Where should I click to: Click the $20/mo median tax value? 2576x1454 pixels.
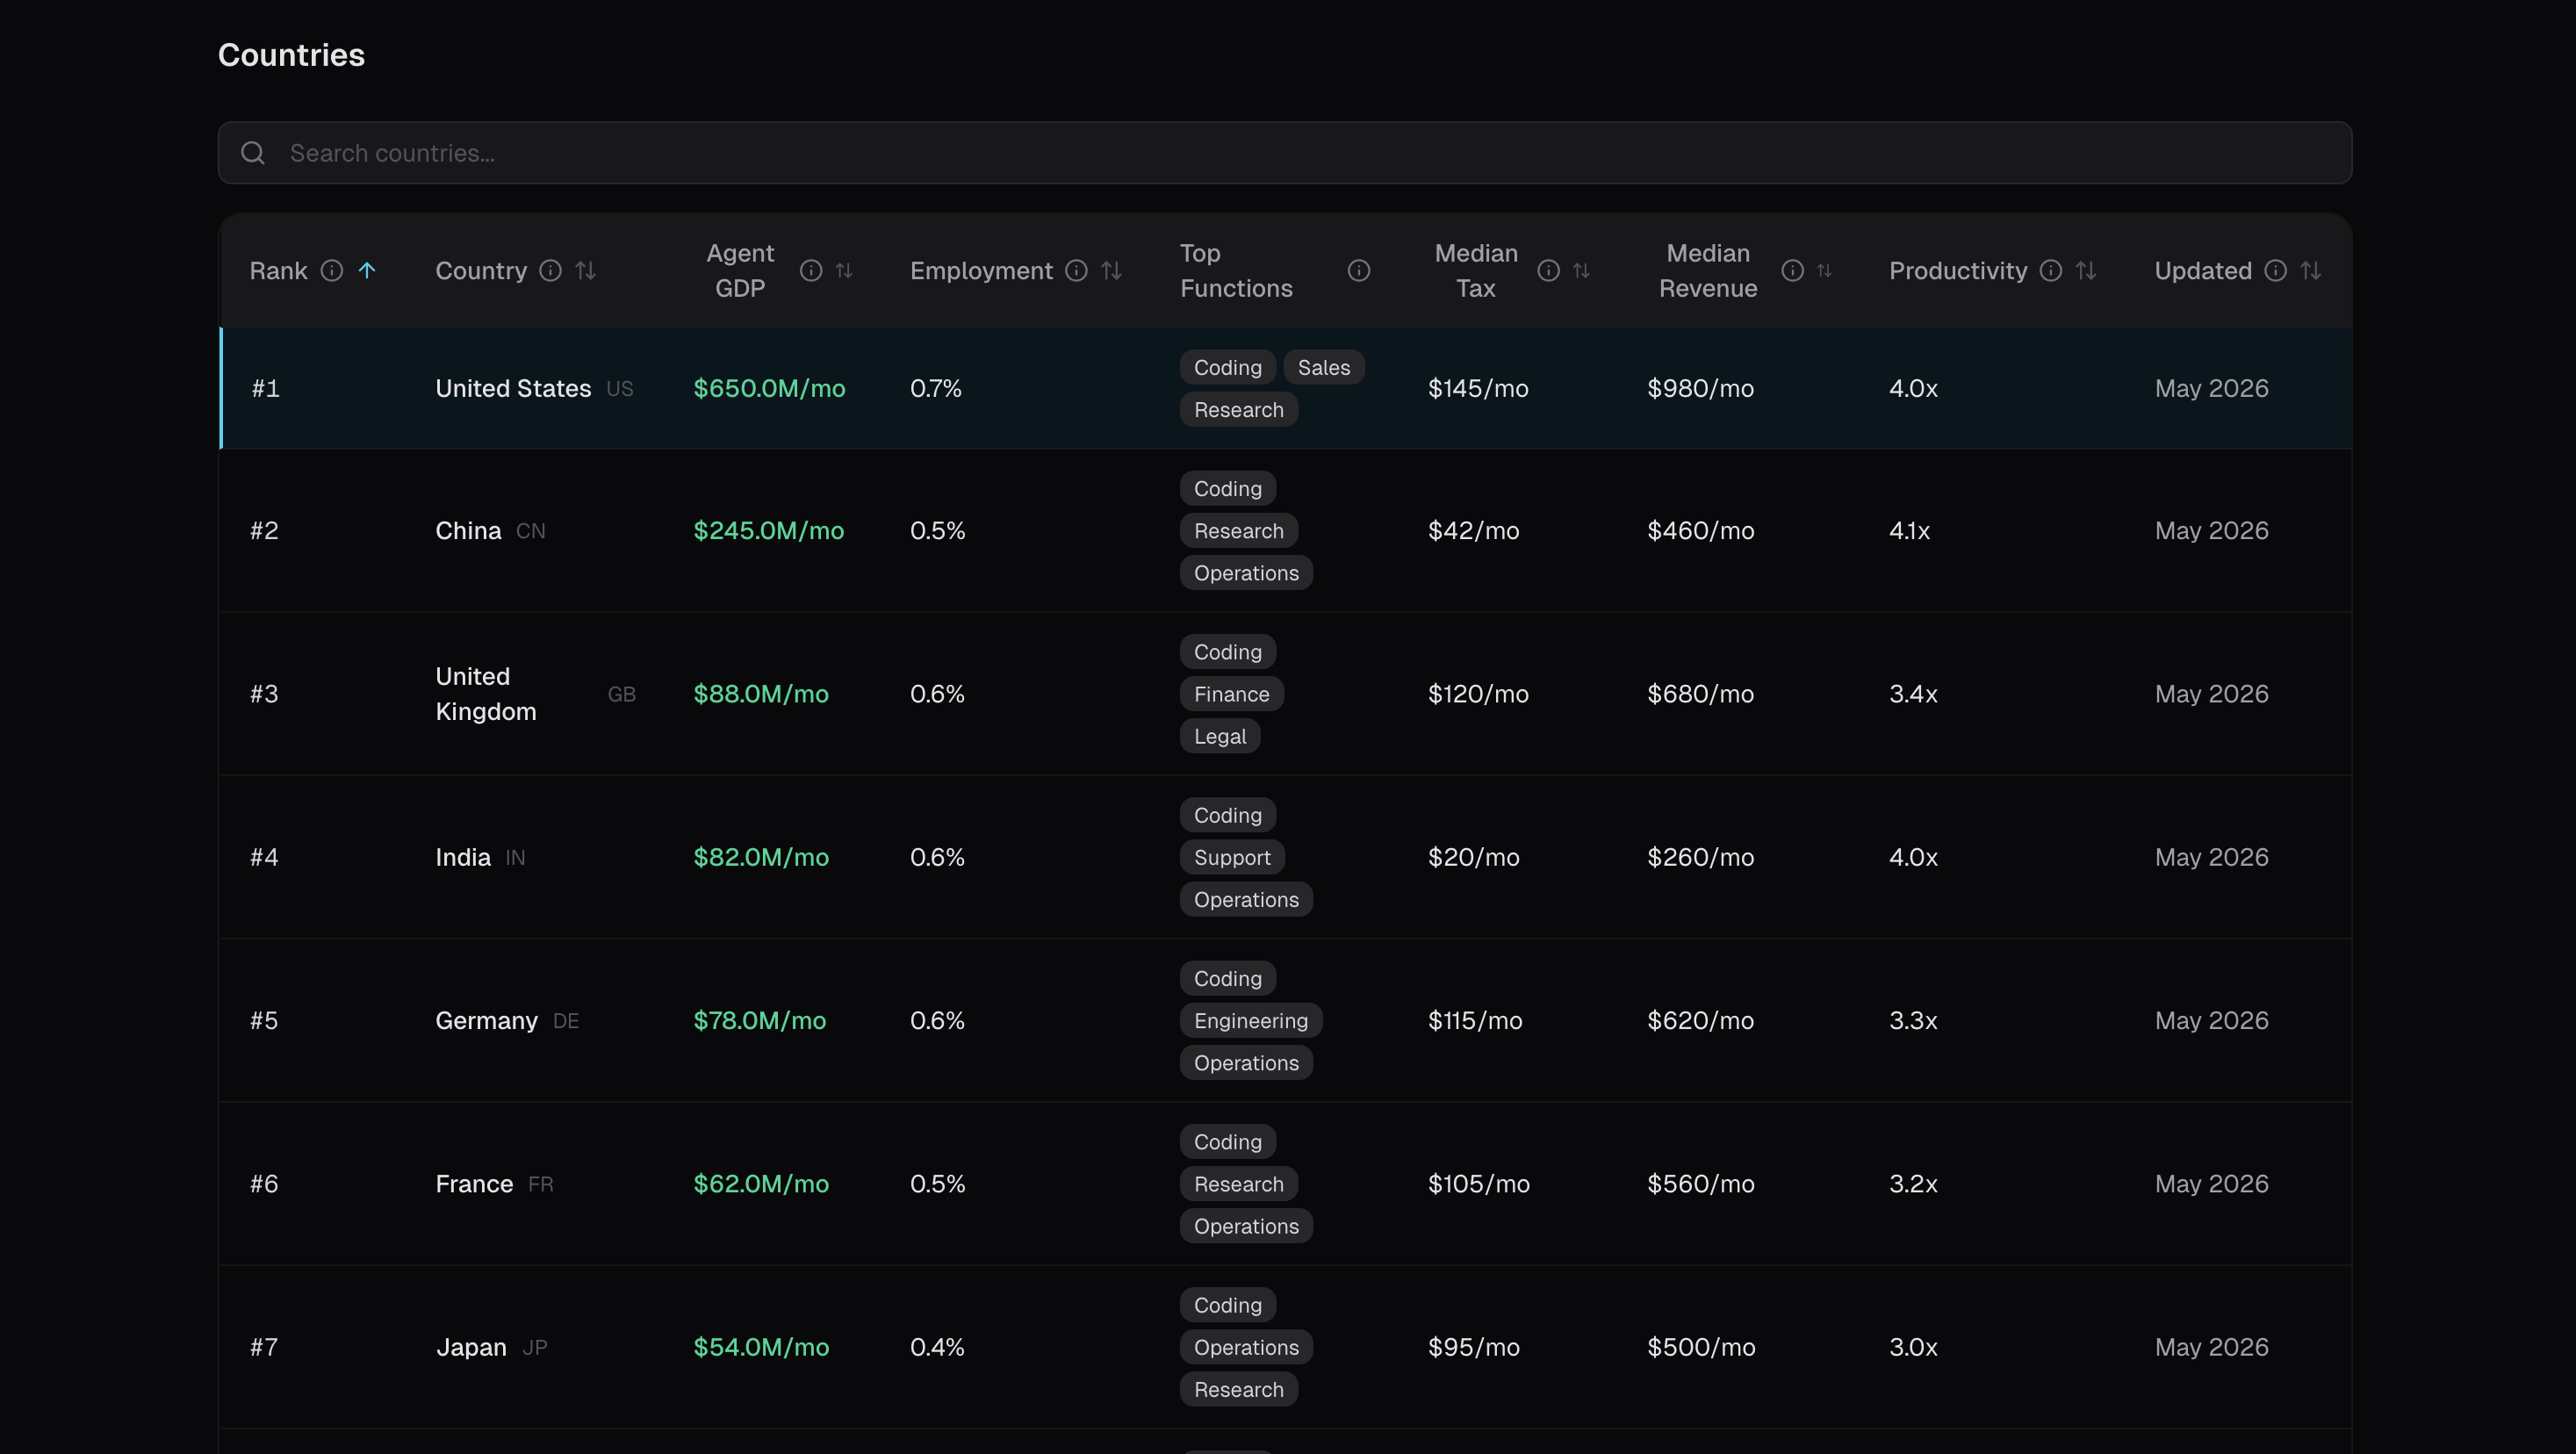pos(1473,857)
